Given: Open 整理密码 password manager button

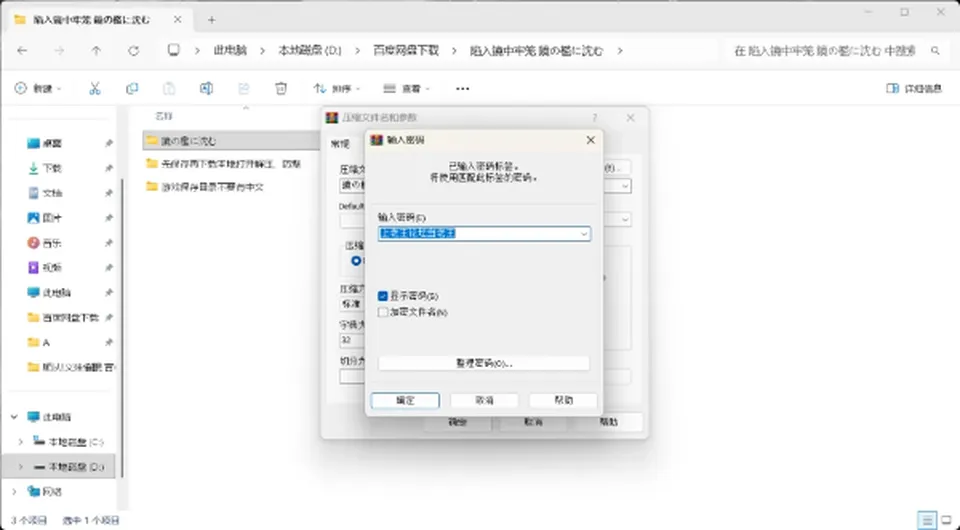Looking at the screenshot, I should click(484, 364).
